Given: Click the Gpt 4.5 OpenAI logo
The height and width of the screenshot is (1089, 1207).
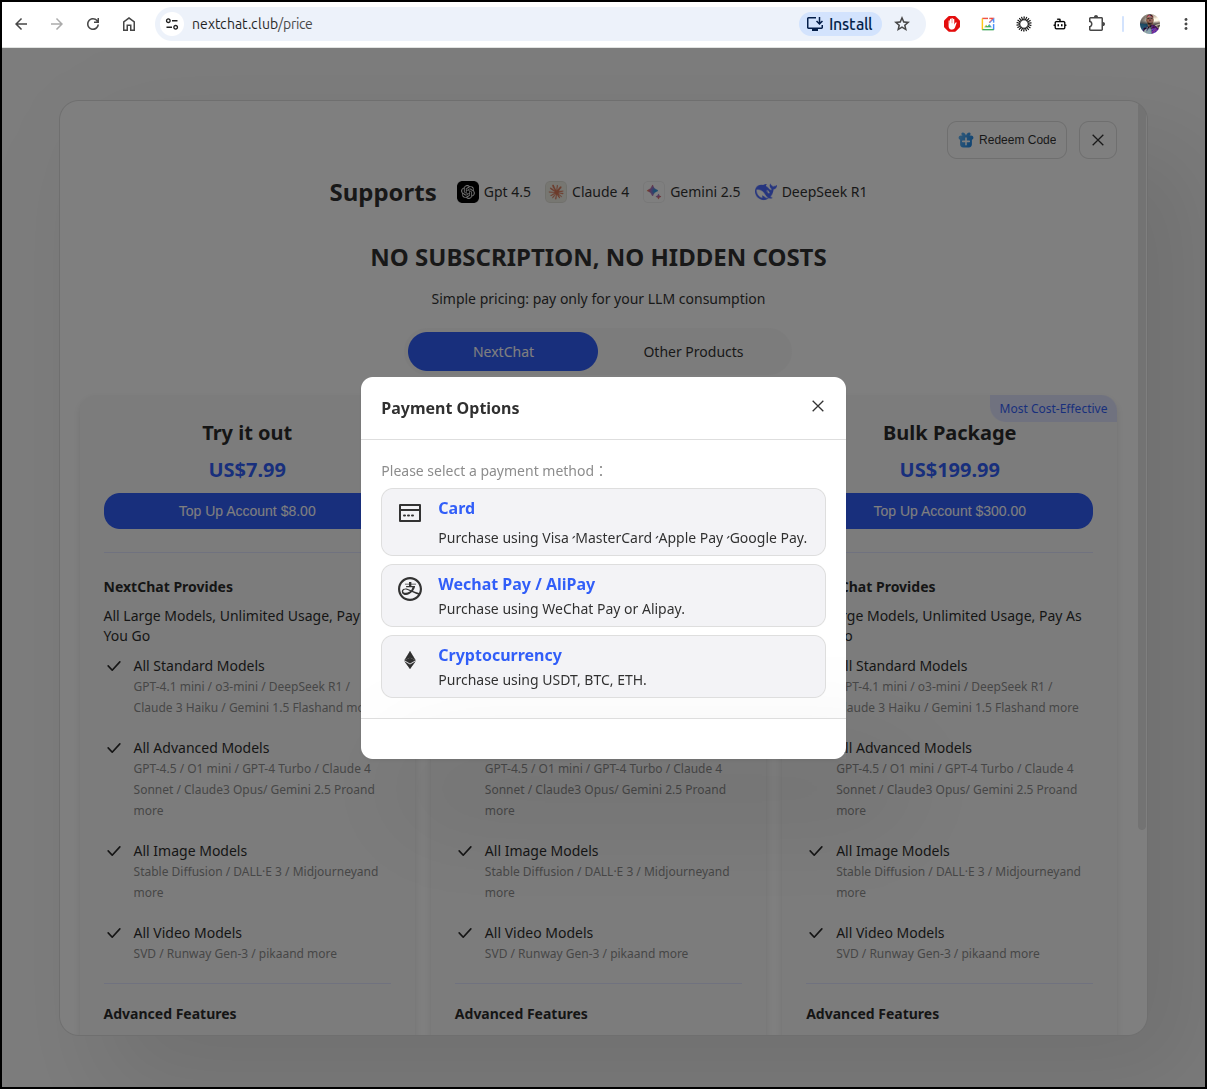Looking at the screenshot, I should click(x=468, y=192).
